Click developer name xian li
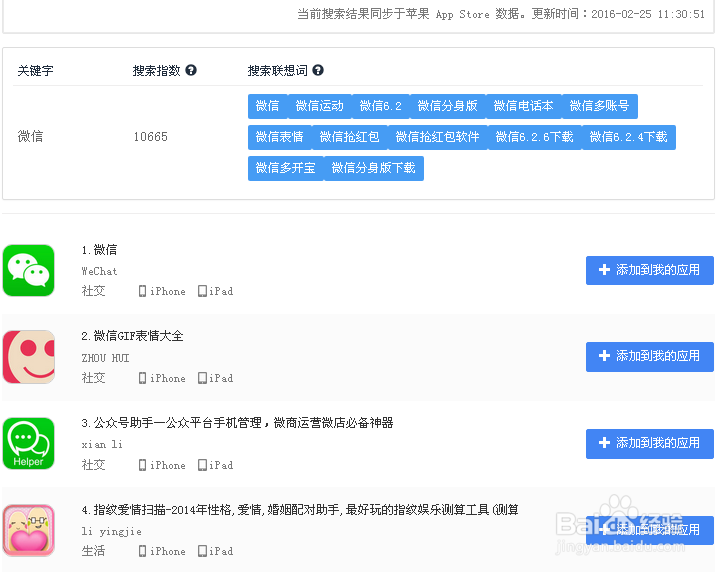 tap(102, 444)
